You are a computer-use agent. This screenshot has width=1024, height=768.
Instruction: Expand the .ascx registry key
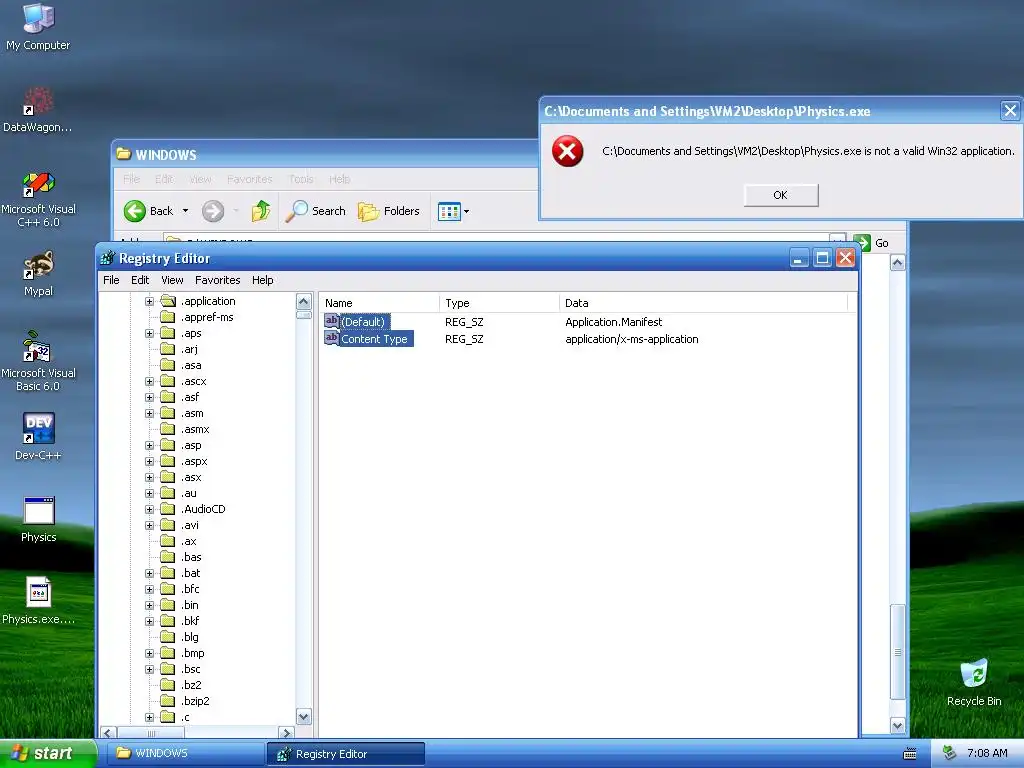[150, 381]
